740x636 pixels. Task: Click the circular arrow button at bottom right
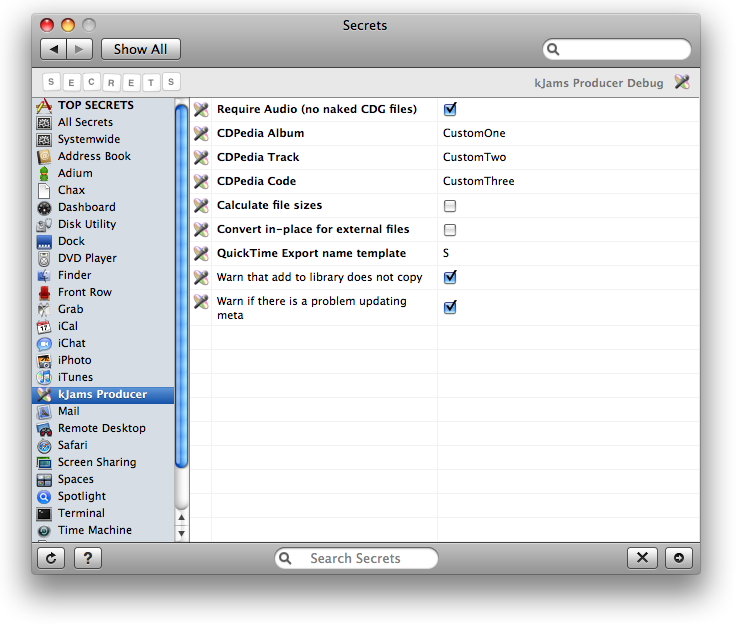point(679,558)
